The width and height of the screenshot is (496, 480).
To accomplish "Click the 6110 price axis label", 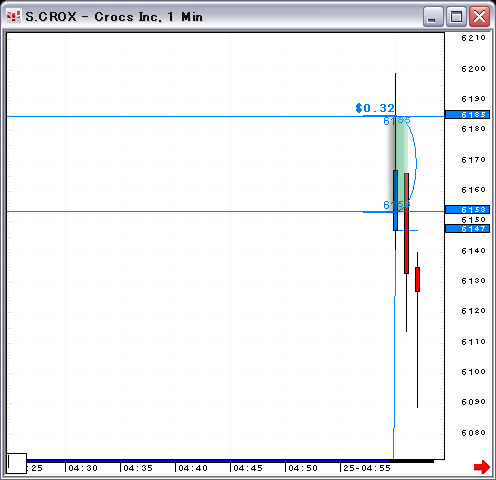I will click(x=473, y=342).
